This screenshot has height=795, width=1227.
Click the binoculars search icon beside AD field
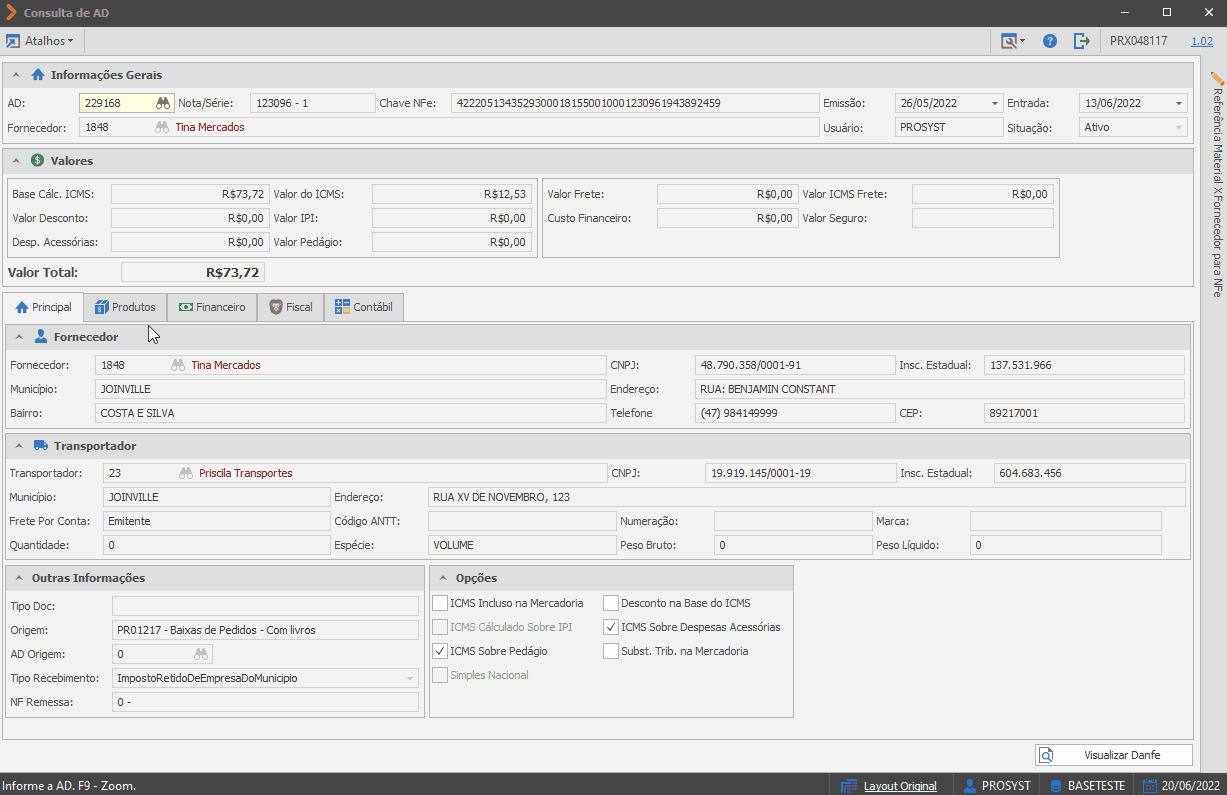pyautogui.click(x=163, y=103)
